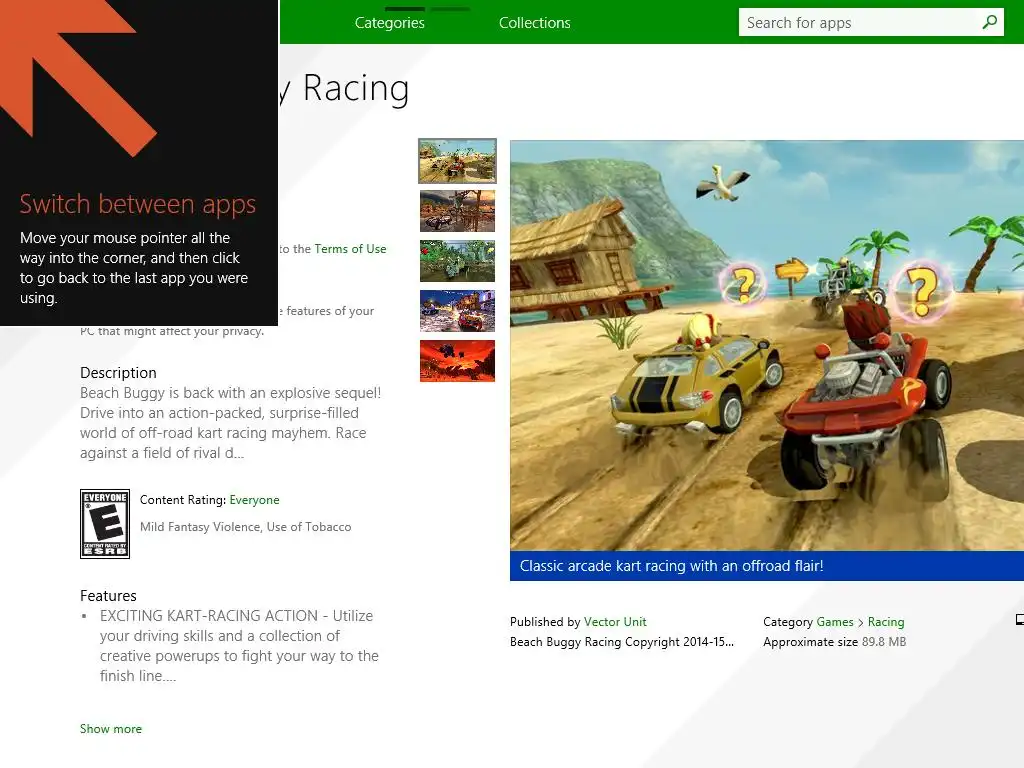Open the Racing subcategory link
Image resolution: width=1024 pixels, height=768 pixels.
click(x=886, y=622)
